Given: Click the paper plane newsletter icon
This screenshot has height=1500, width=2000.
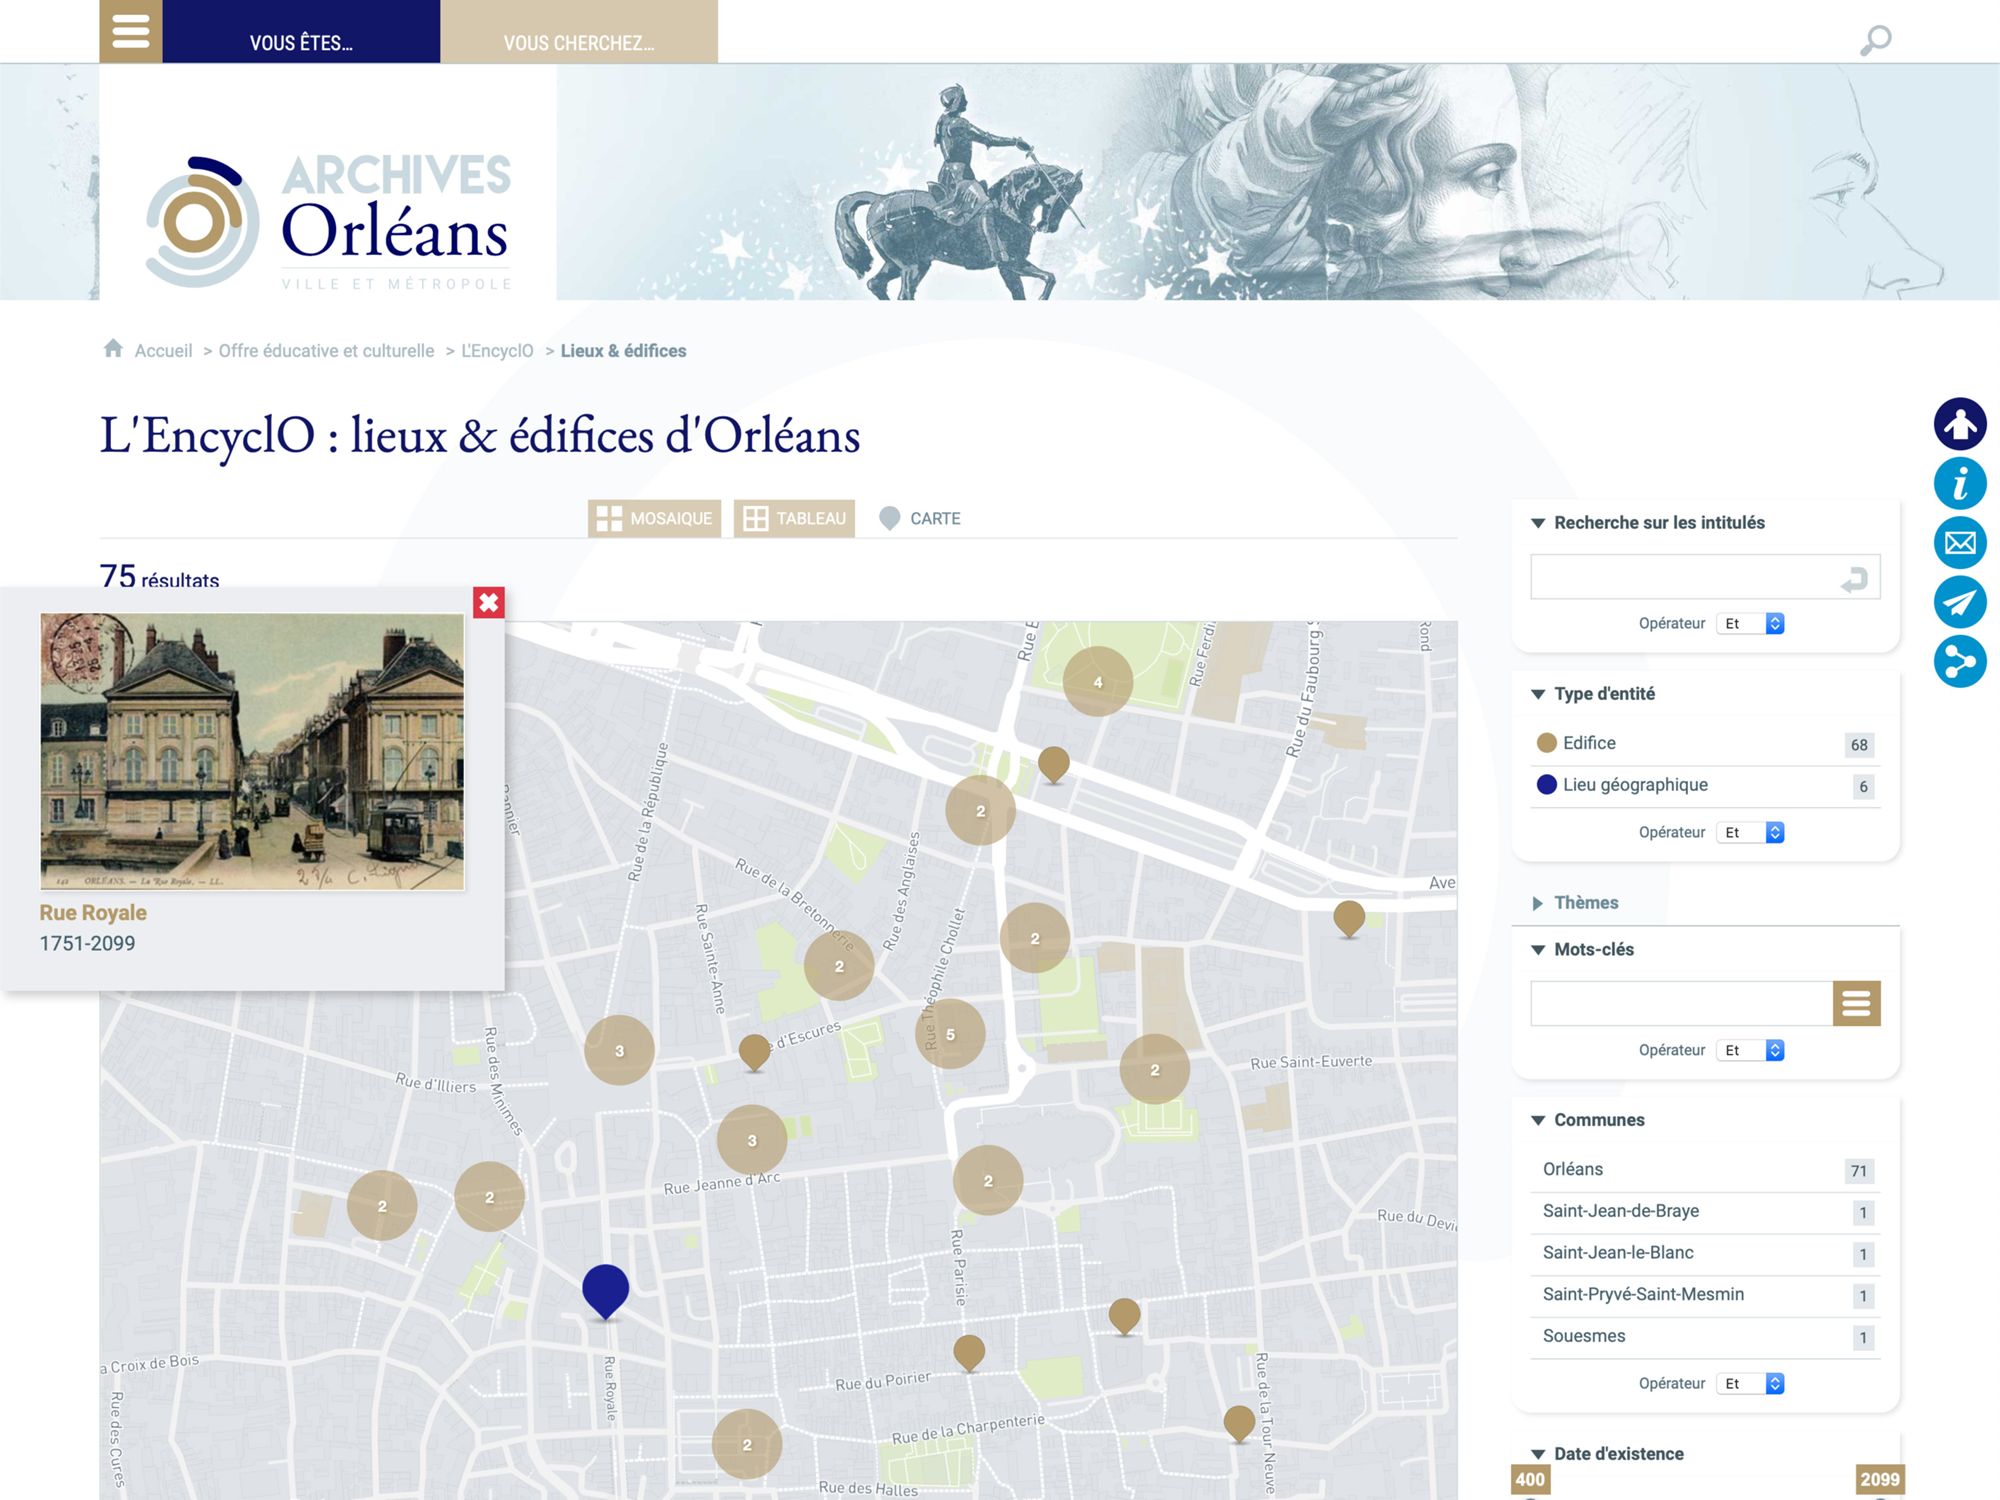Looking at the screenshot, I should pyautogui.click(x=1959, y=602).
